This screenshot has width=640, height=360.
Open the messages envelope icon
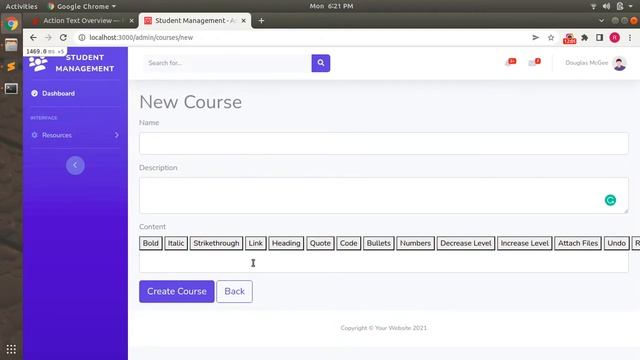pos(534,62)
